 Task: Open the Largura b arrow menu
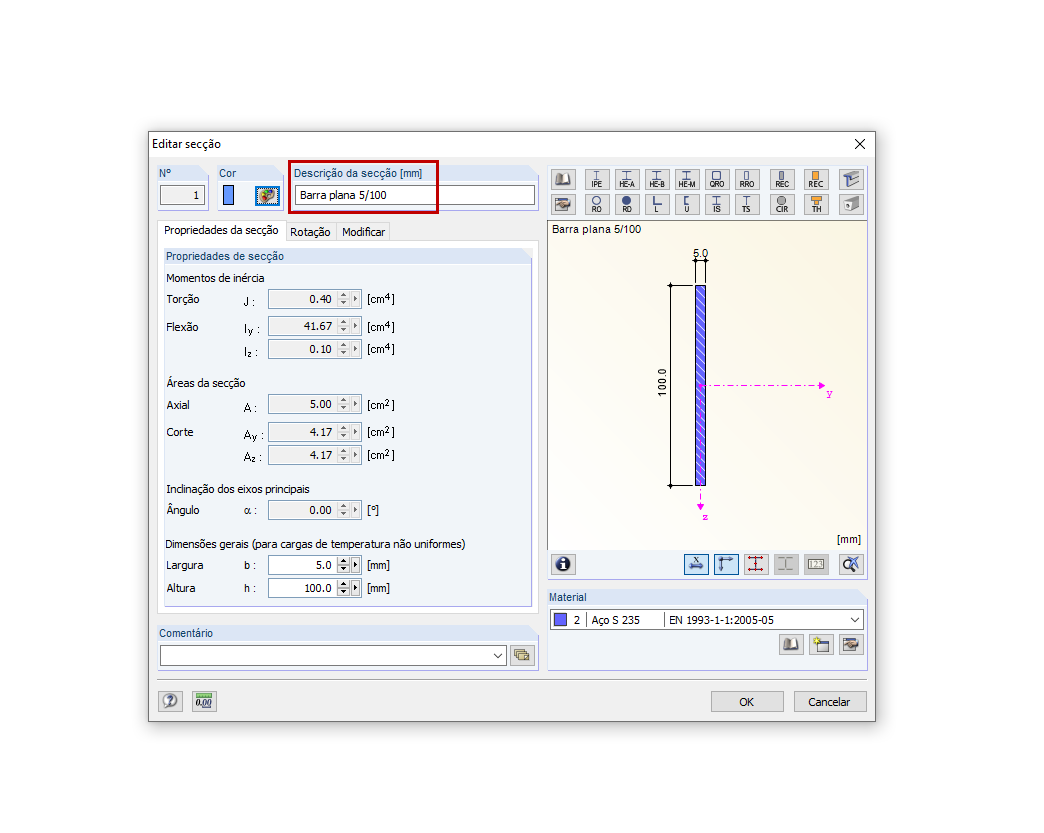click(x=356, y=565)
